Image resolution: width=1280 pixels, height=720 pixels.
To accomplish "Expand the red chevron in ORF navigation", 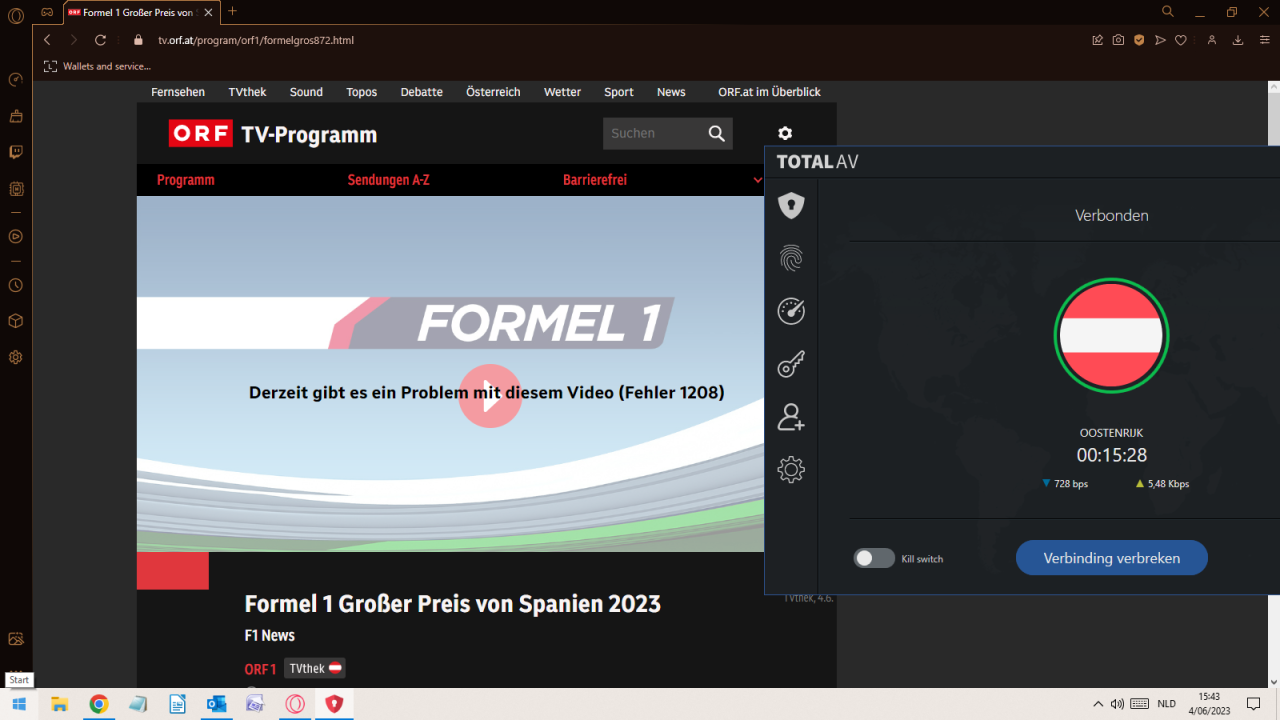I will pos(758,180).
